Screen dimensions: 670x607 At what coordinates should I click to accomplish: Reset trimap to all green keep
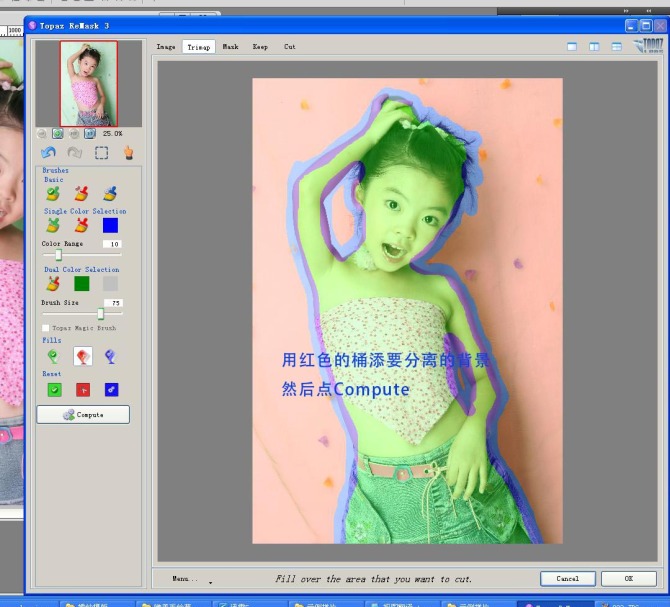[x=55, y=389]
